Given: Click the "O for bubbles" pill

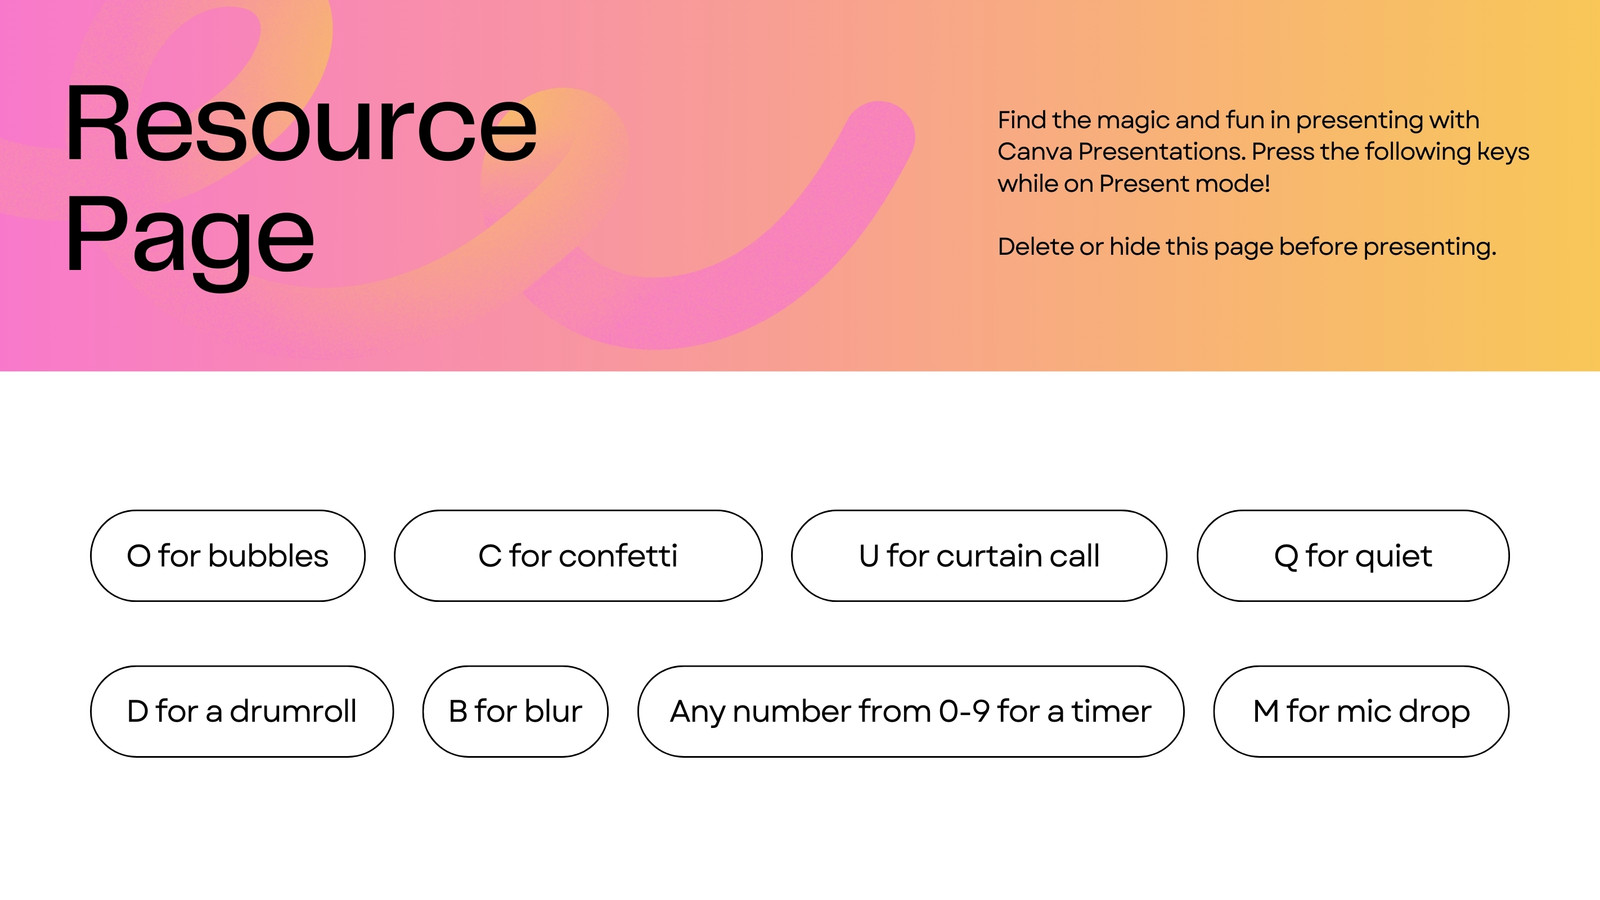Looking at the screenshot, I should (x=228, y=556).
